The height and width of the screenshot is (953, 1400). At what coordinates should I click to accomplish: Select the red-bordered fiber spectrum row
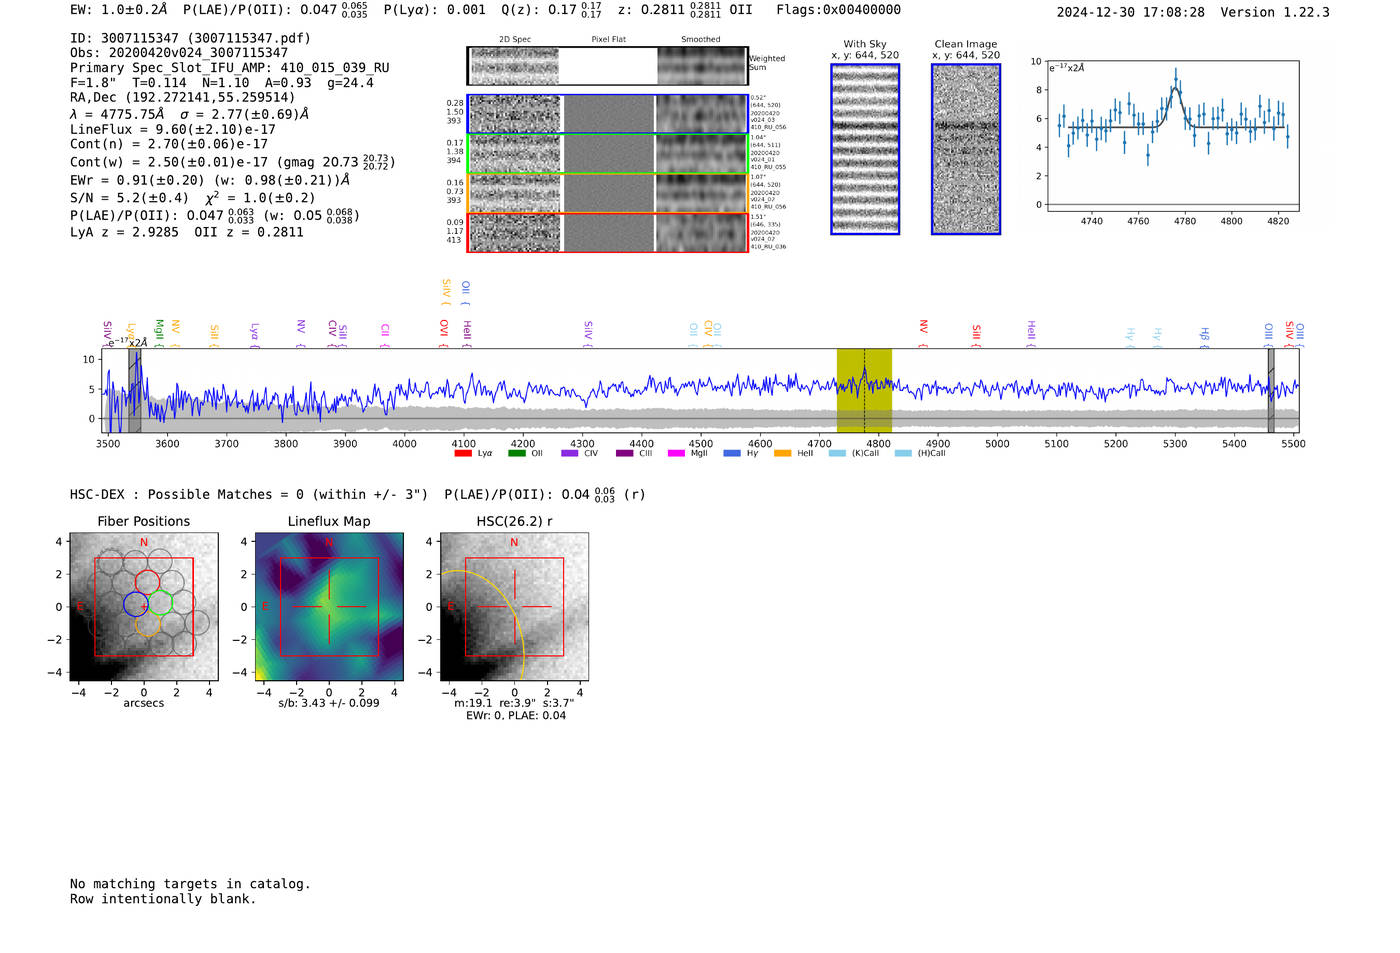point(607,232)
